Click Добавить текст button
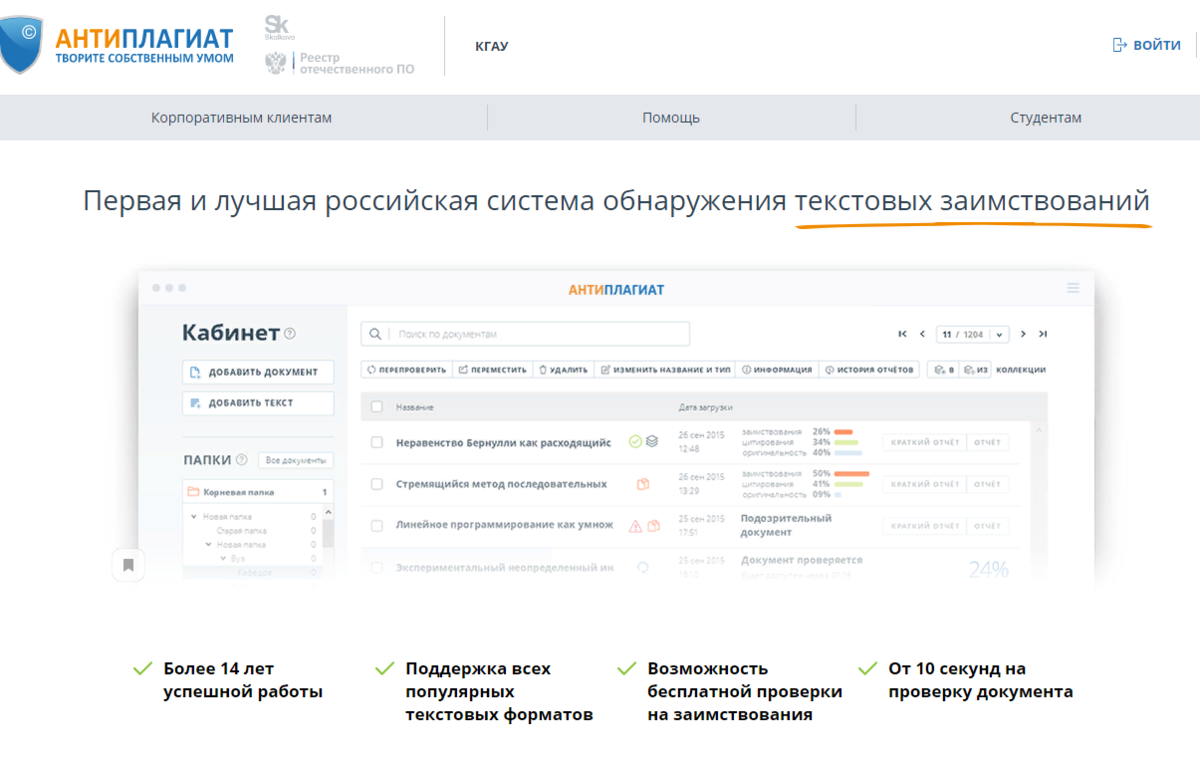This screenshot has width=1200, height=767. point(258,403)
